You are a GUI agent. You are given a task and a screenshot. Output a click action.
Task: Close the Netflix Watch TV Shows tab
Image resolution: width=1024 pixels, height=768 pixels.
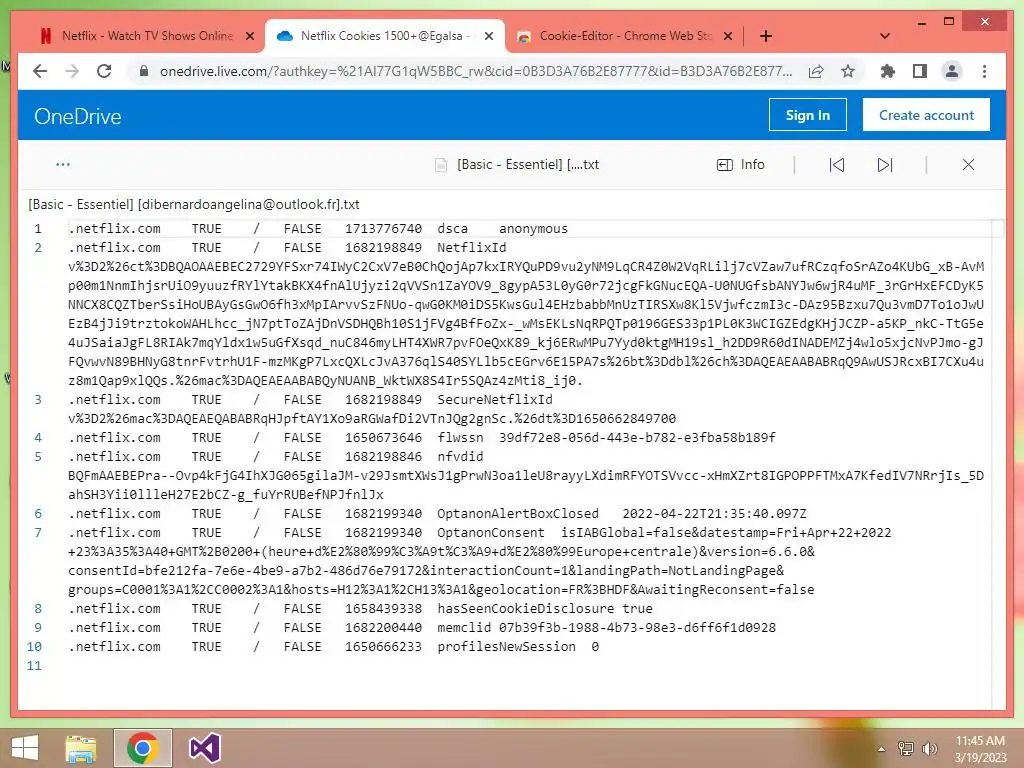pyautogui.click(x=249, y=36)
